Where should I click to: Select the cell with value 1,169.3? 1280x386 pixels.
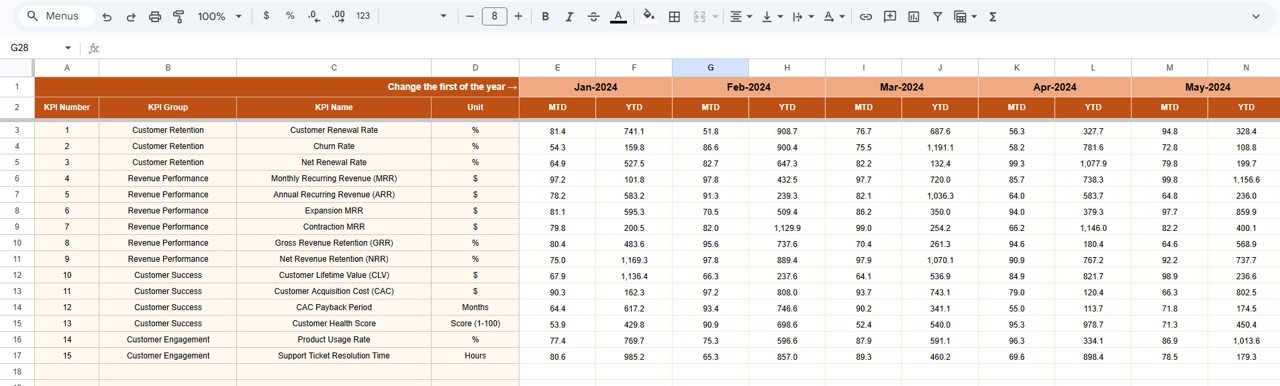634,259
